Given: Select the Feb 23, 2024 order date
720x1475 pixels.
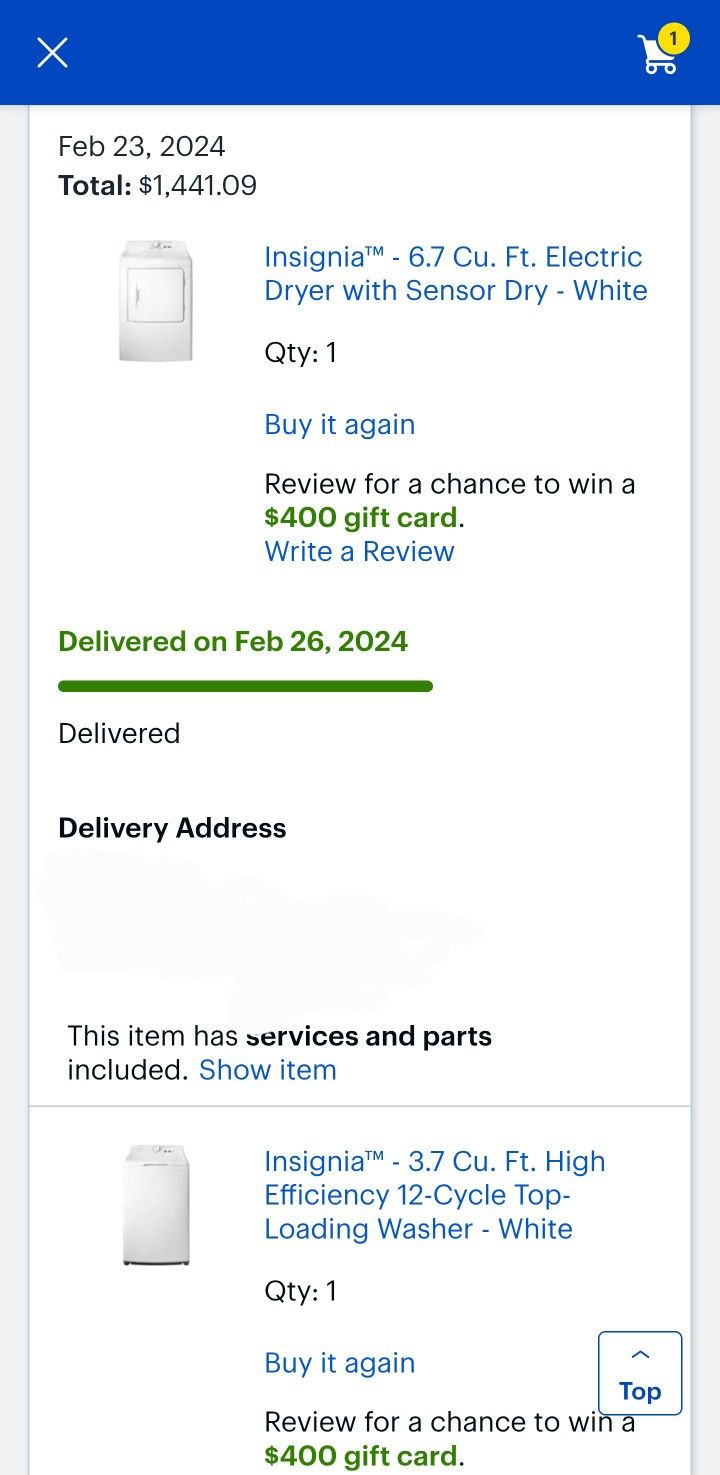Looking at the screenshot, I should (142, 146).
